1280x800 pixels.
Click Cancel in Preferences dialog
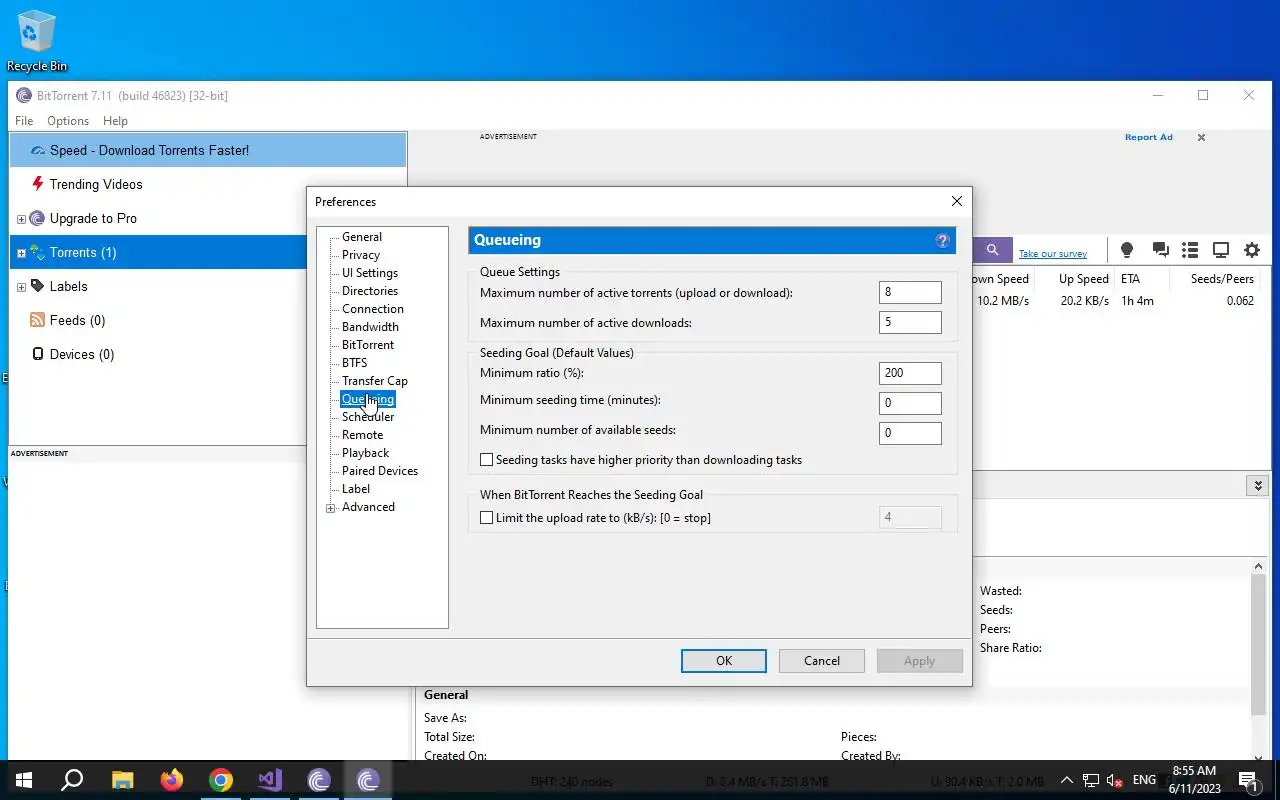[822, 661]
